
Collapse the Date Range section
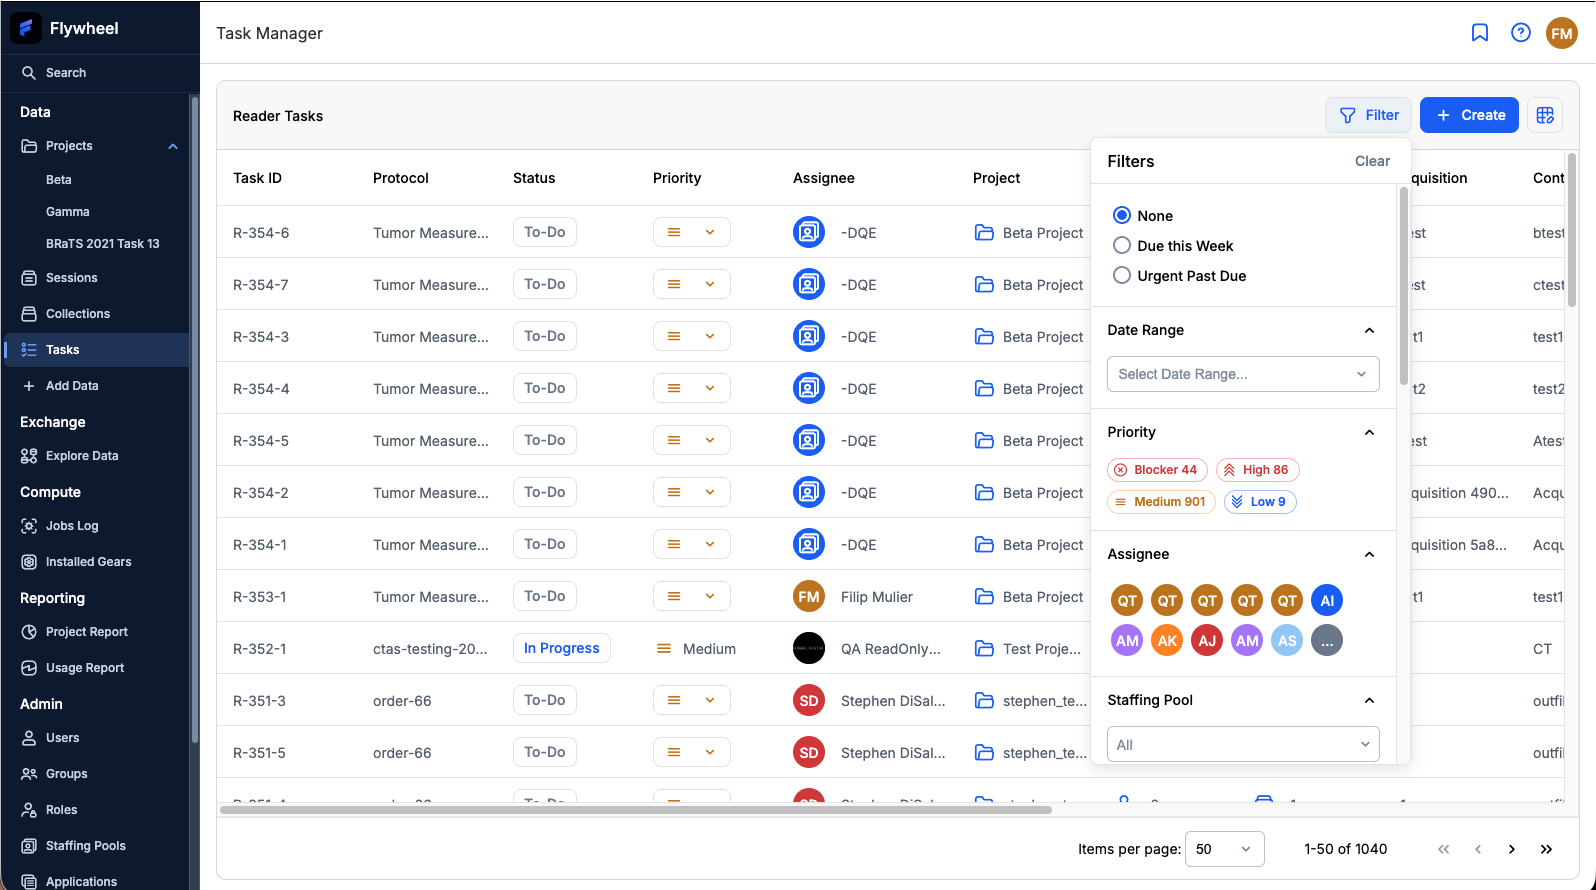point(1369,330)
